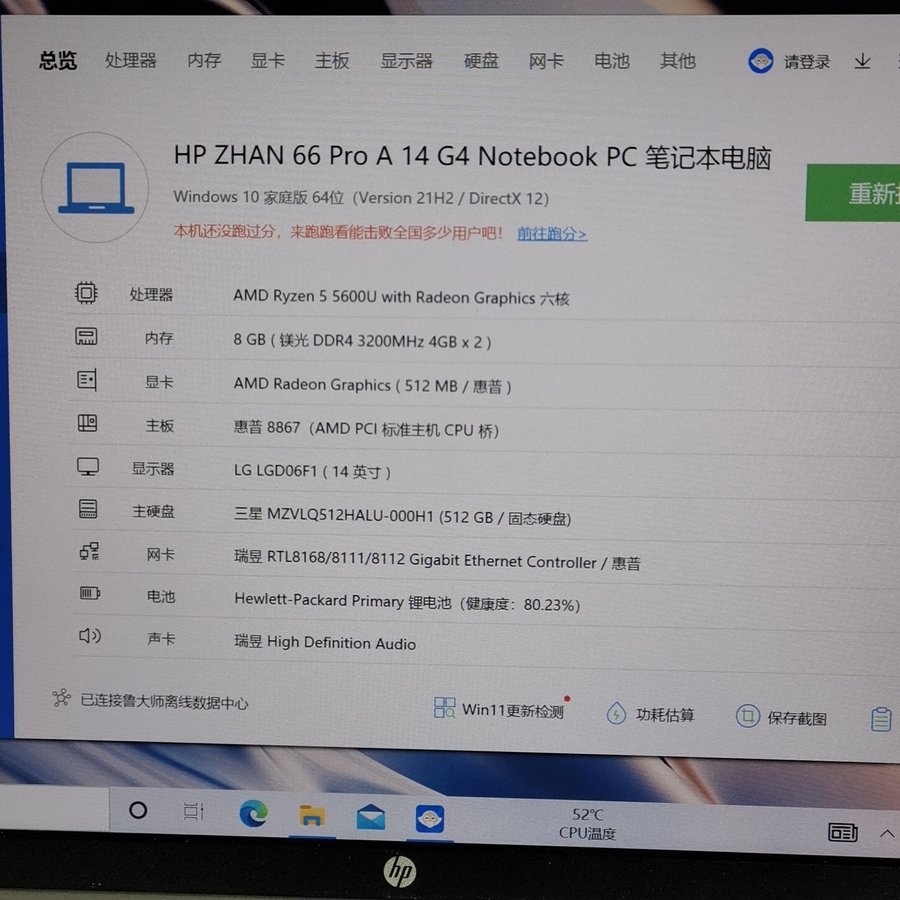Screen dimensions: 900x900
Task: Click 保存截图 to save screenshot
Action: coord(782,718)
